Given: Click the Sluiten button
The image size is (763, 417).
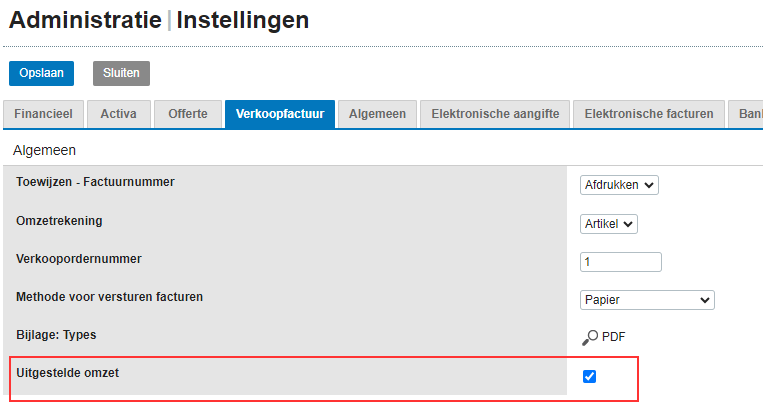Looking at the screenshot, I should click(121, 73).
